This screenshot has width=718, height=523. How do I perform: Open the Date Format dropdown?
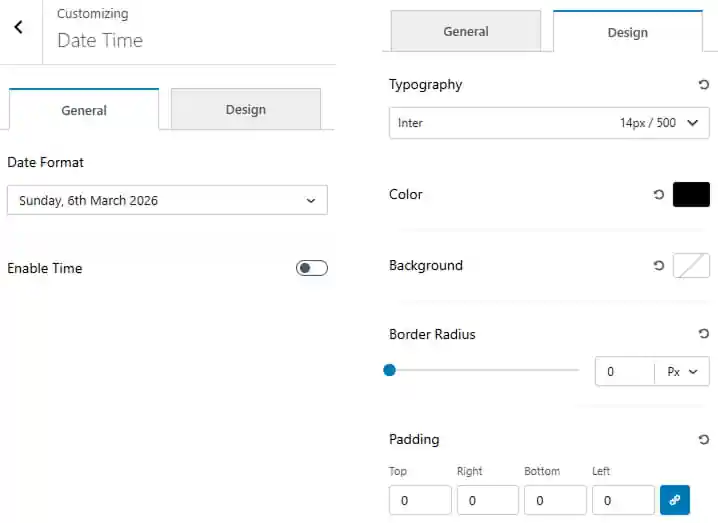click(x=167, y=200)
